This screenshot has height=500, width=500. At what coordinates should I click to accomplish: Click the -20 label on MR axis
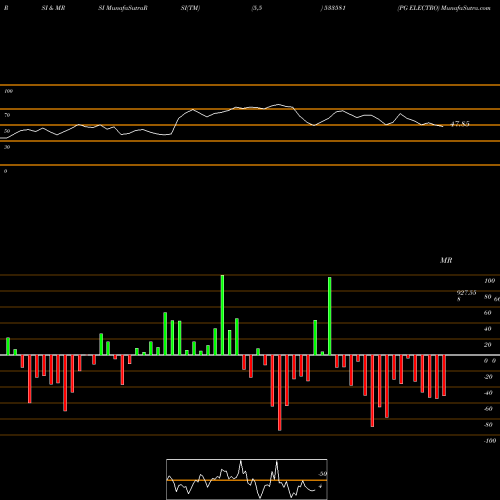[x=488, y=377]
